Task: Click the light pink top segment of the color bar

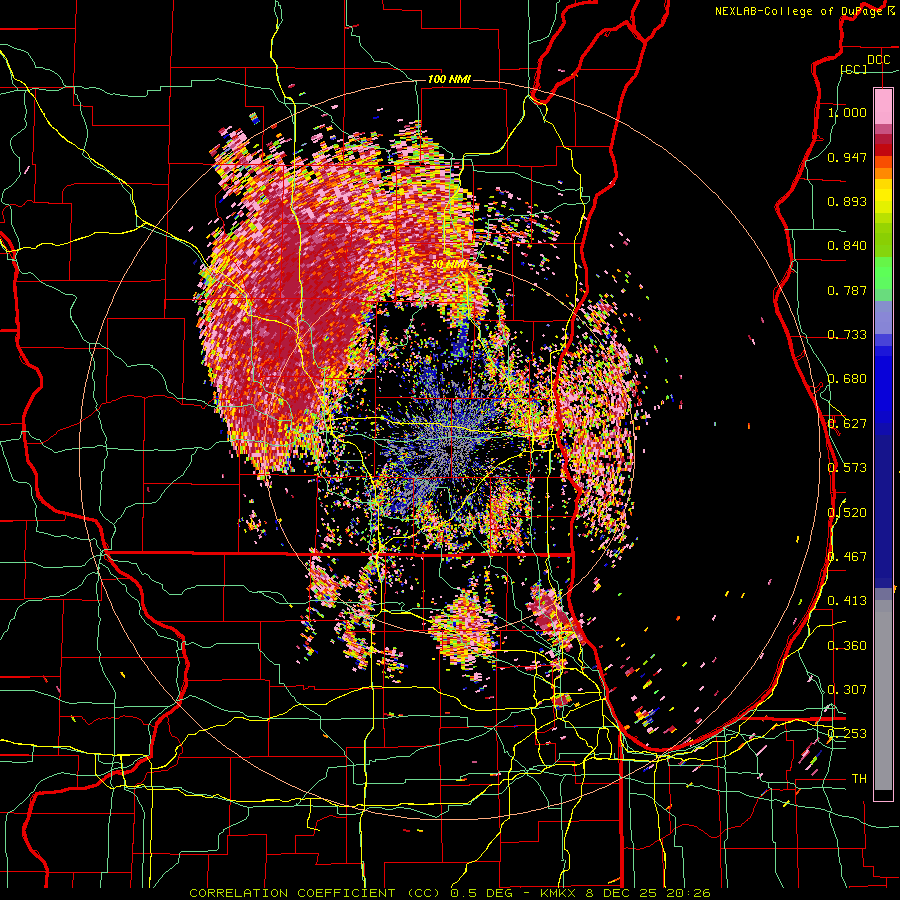Action: click(x=883, y=107)
